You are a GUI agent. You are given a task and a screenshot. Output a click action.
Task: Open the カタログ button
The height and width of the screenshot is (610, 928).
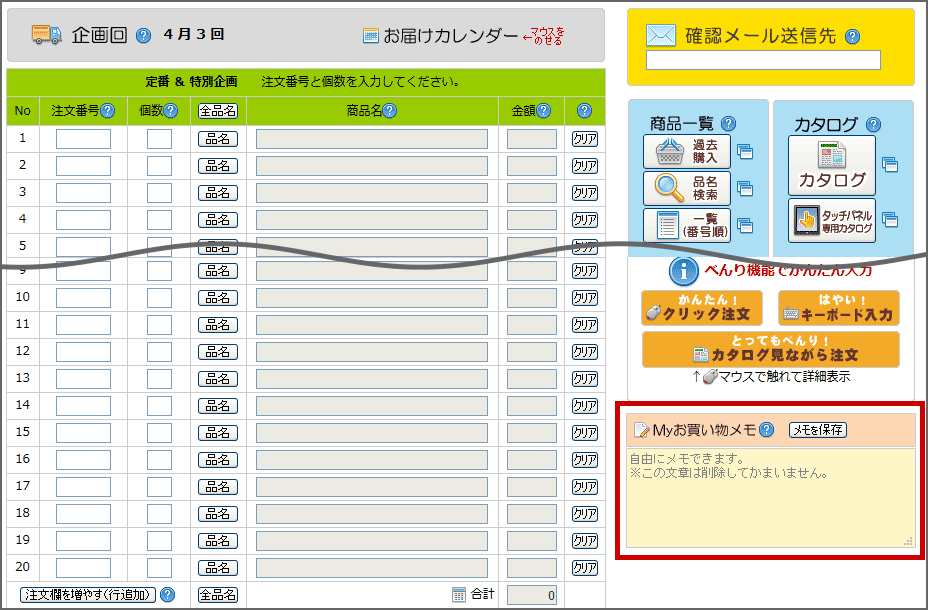click(x=832, y=165)
